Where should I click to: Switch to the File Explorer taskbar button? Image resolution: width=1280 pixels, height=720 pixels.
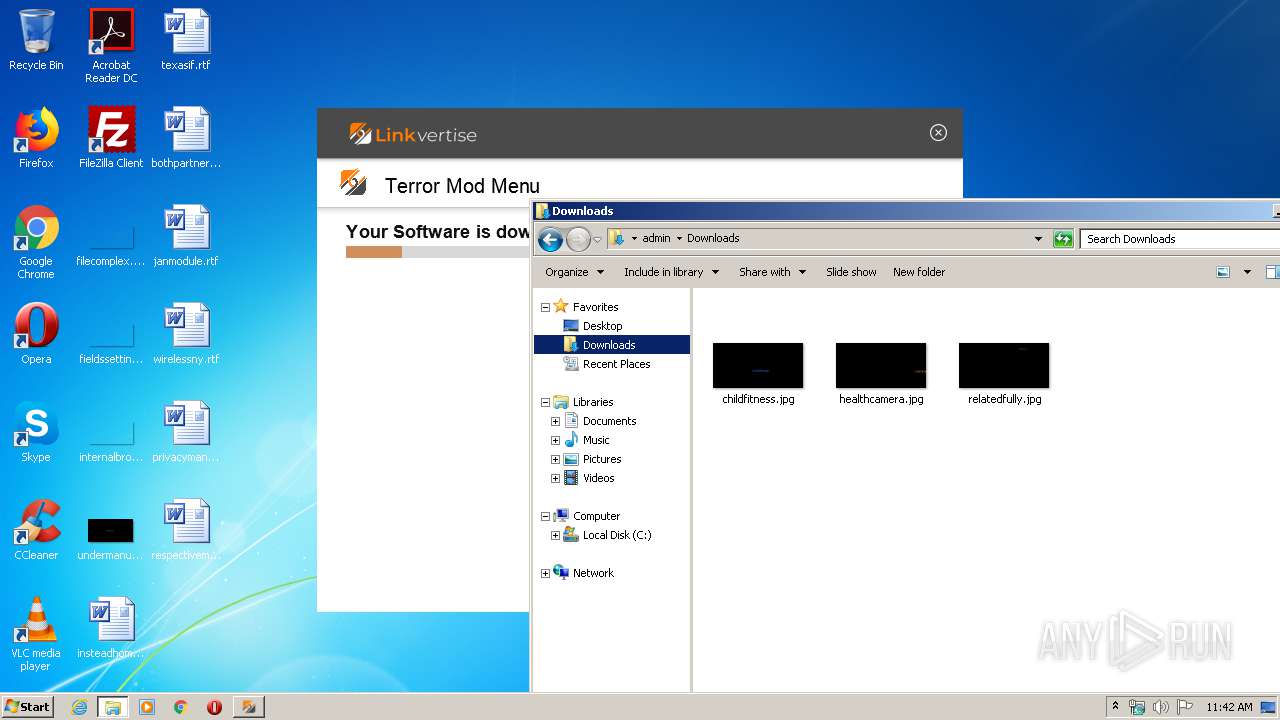pos(112,707)
